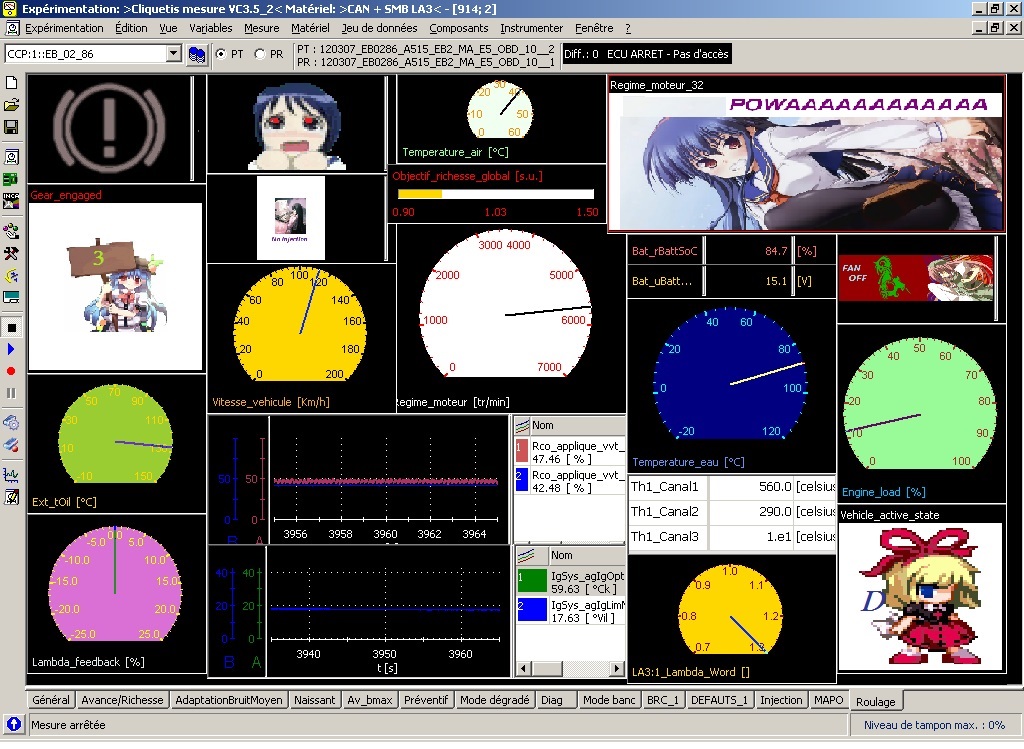
Task: Open variable selection icon with colored balls
Action: (x=11, y=231)
